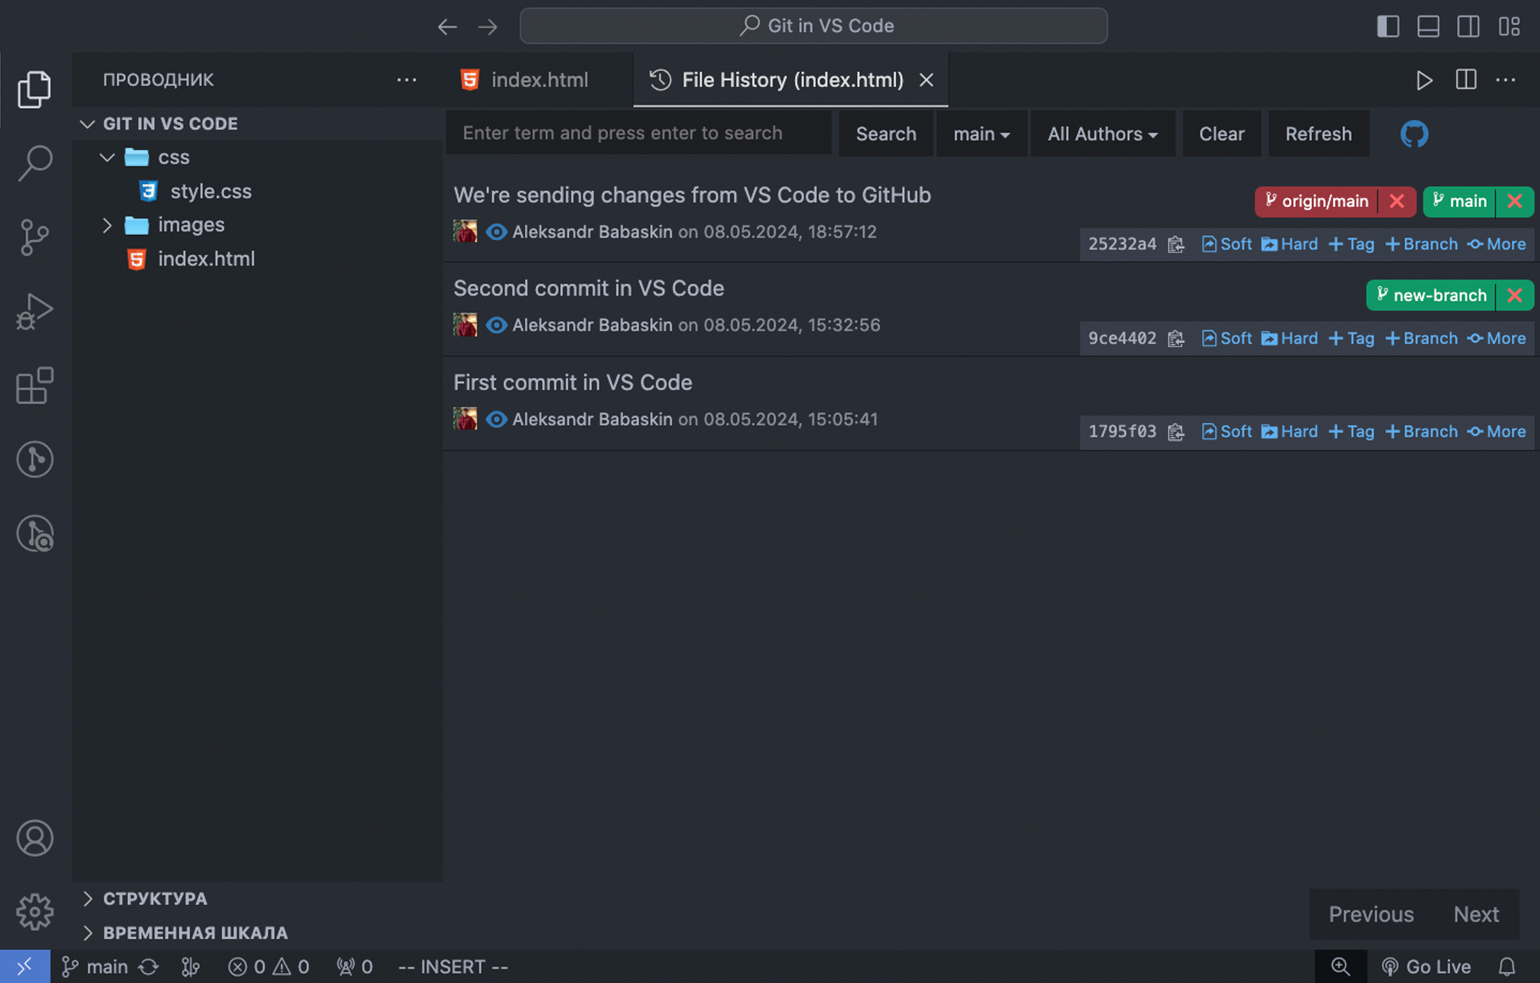Toggle the secondary side bar layout icon
Image resolution: width=1540 pixels, height=983 pixels.
point(1468,26)
